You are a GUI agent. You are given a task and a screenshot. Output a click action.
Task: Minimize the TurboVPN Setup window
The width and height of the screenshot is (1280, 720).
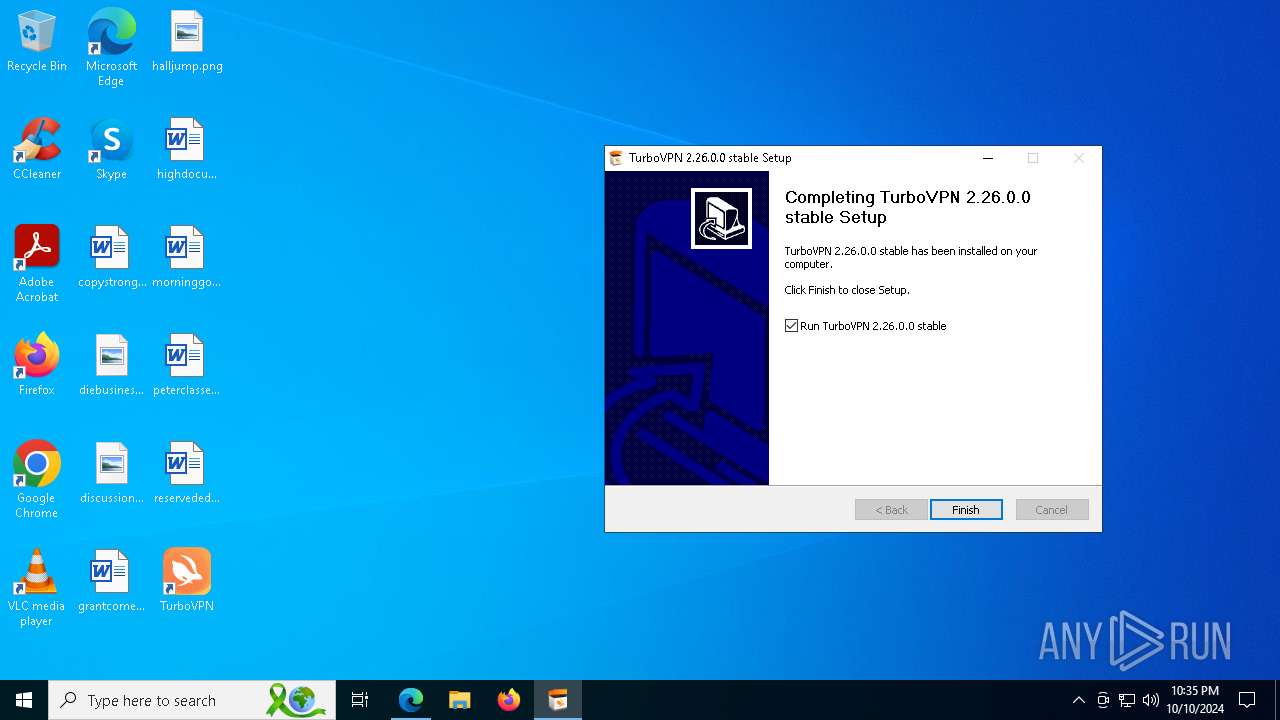[x=988, y=158]
